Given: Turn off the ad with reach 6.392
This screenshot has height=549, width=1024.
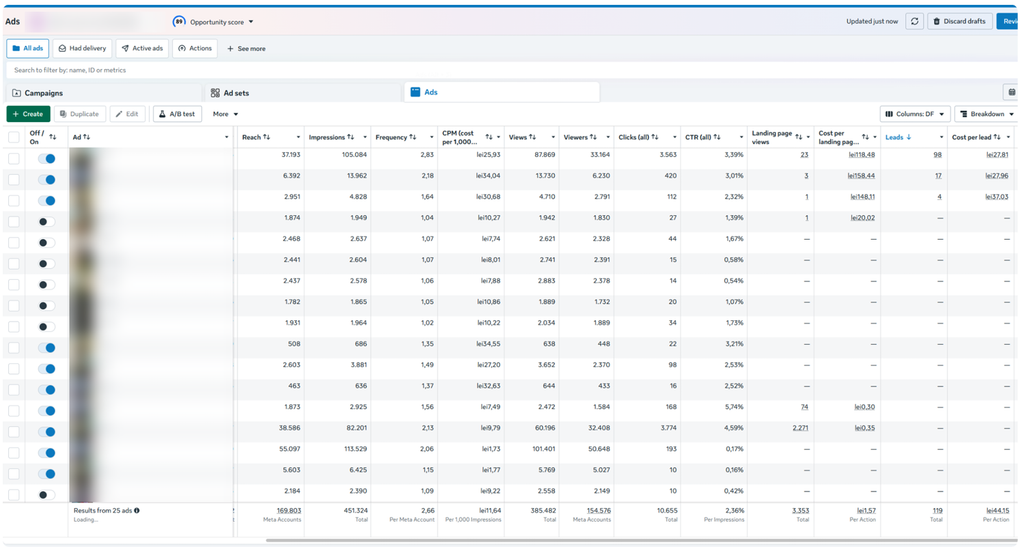Looking at the screenshot, I should click(46, 180).
